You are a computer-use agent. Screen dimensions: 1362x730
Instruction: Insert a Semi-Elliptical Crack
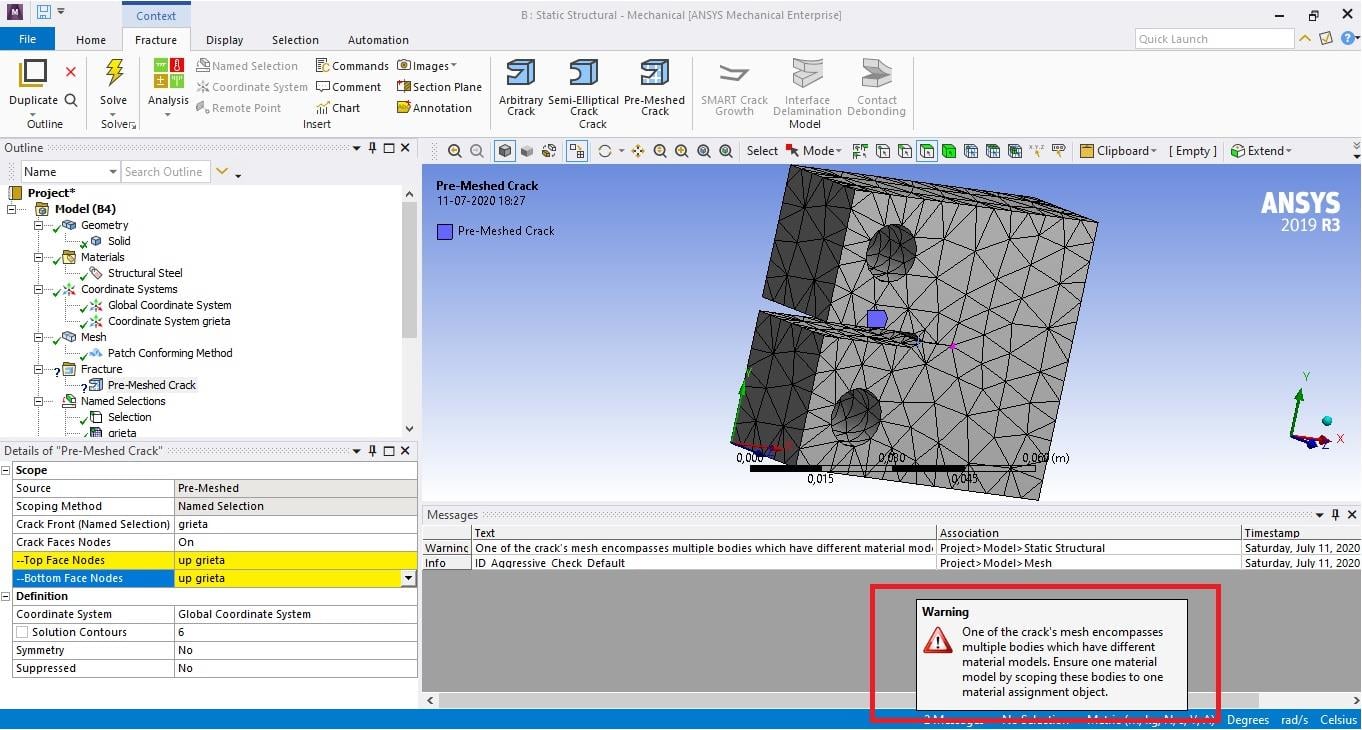(584, 74)
